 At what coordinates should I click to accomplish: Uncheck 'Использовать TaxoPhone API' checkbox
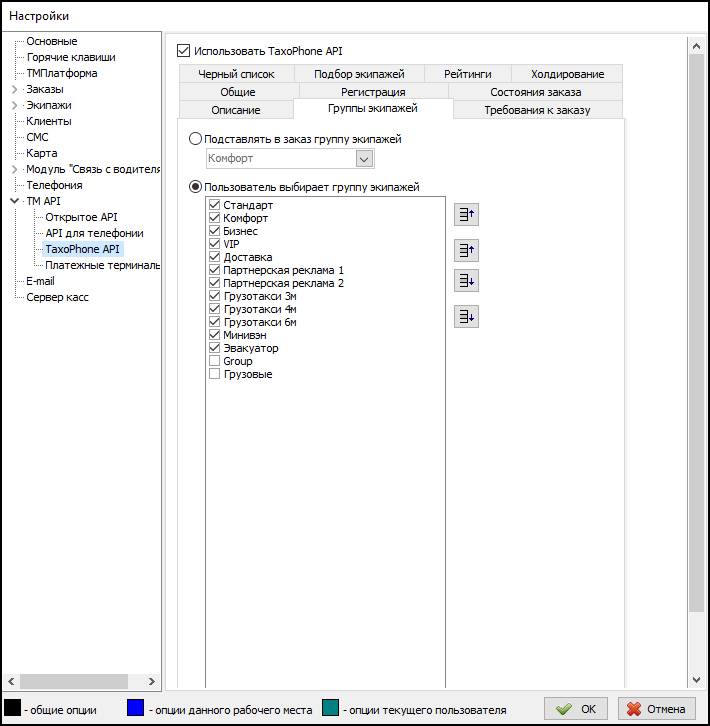(x=183, y=50)
